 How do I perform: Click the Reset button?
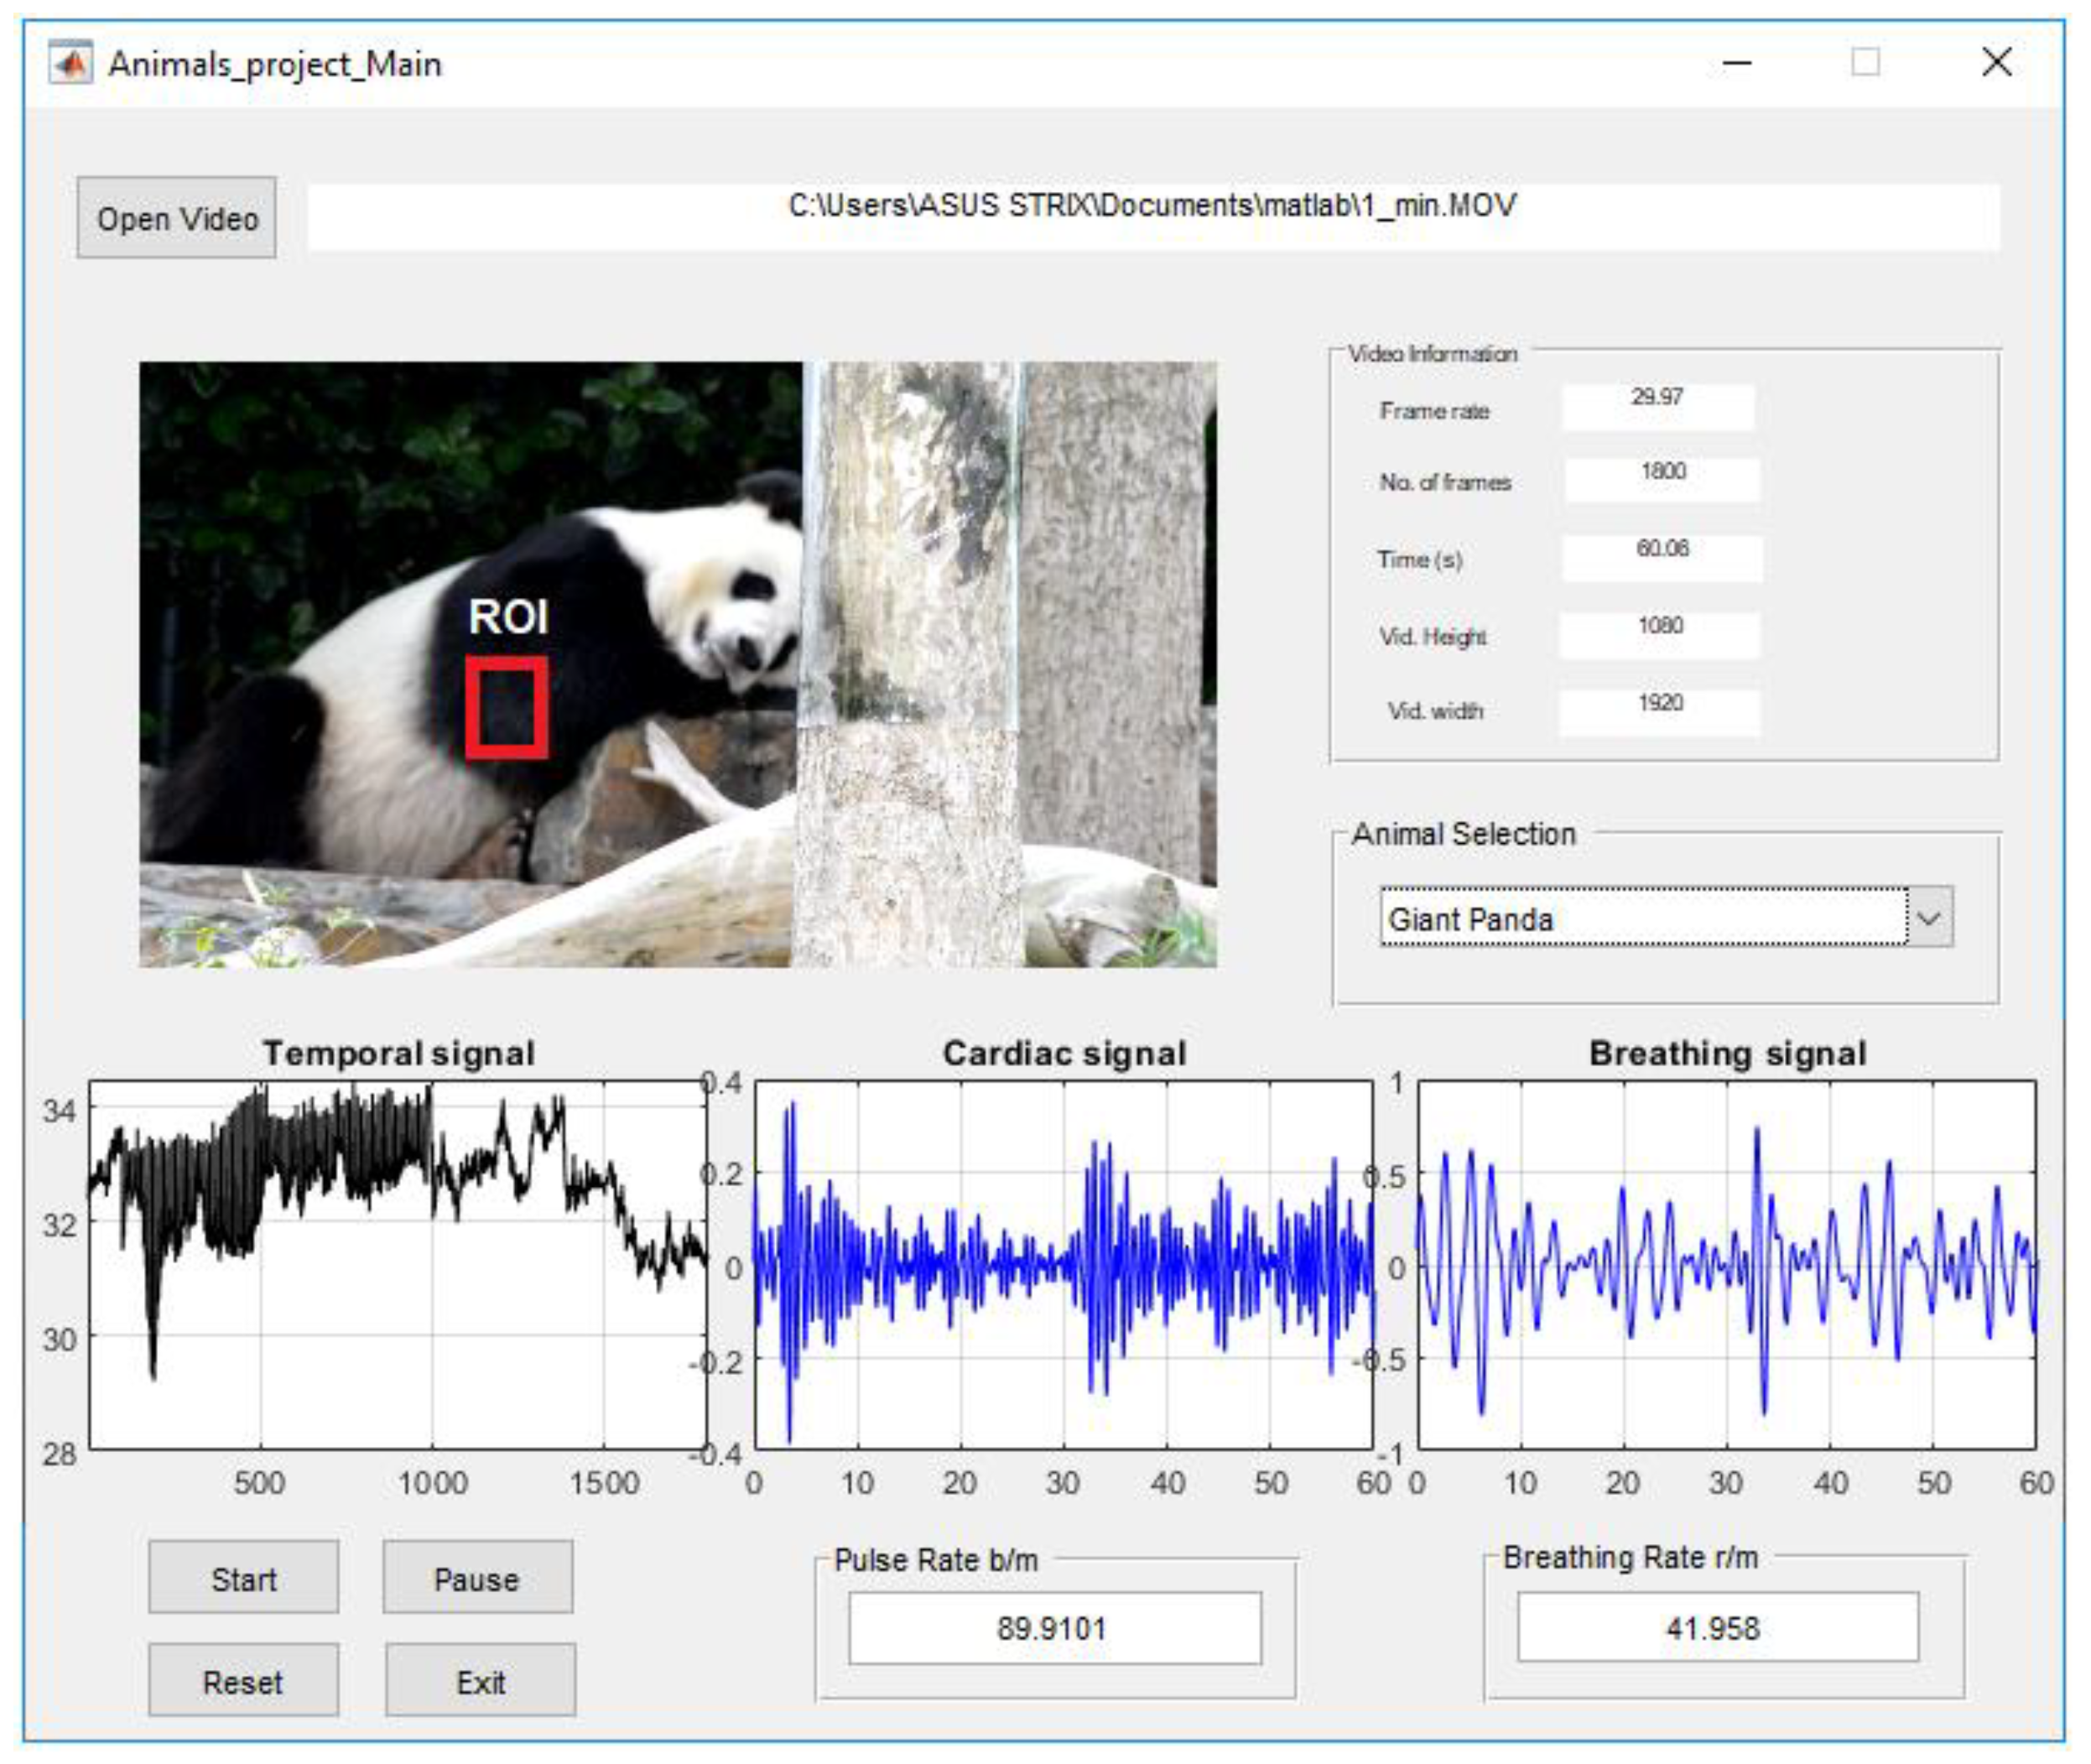[243, 1682]
